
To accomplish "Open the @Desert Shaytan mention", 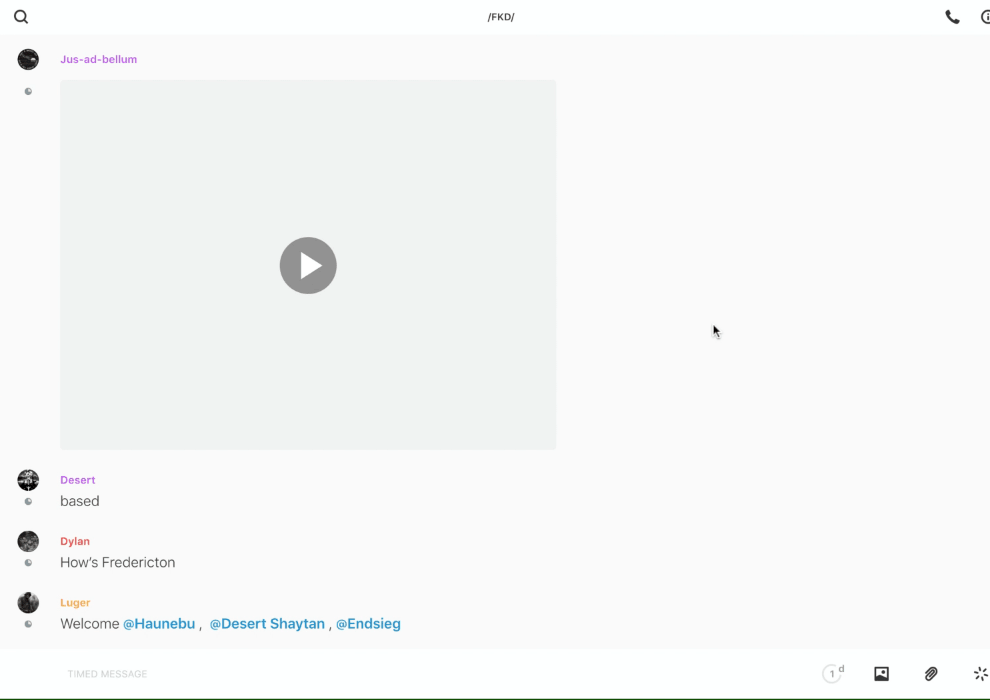I will tap(267, 624).
